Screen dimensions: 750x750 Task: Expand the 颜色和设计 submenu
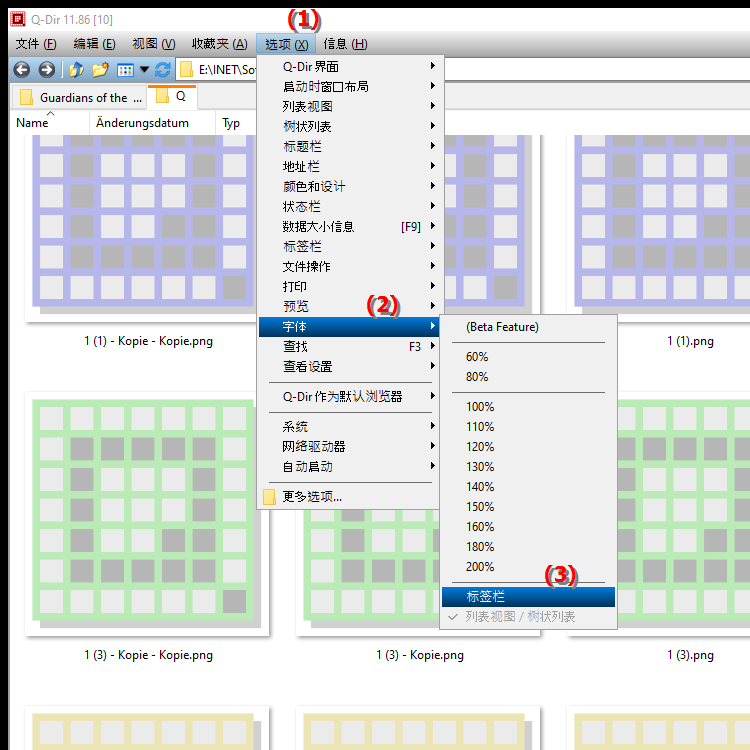coord(349,187)
